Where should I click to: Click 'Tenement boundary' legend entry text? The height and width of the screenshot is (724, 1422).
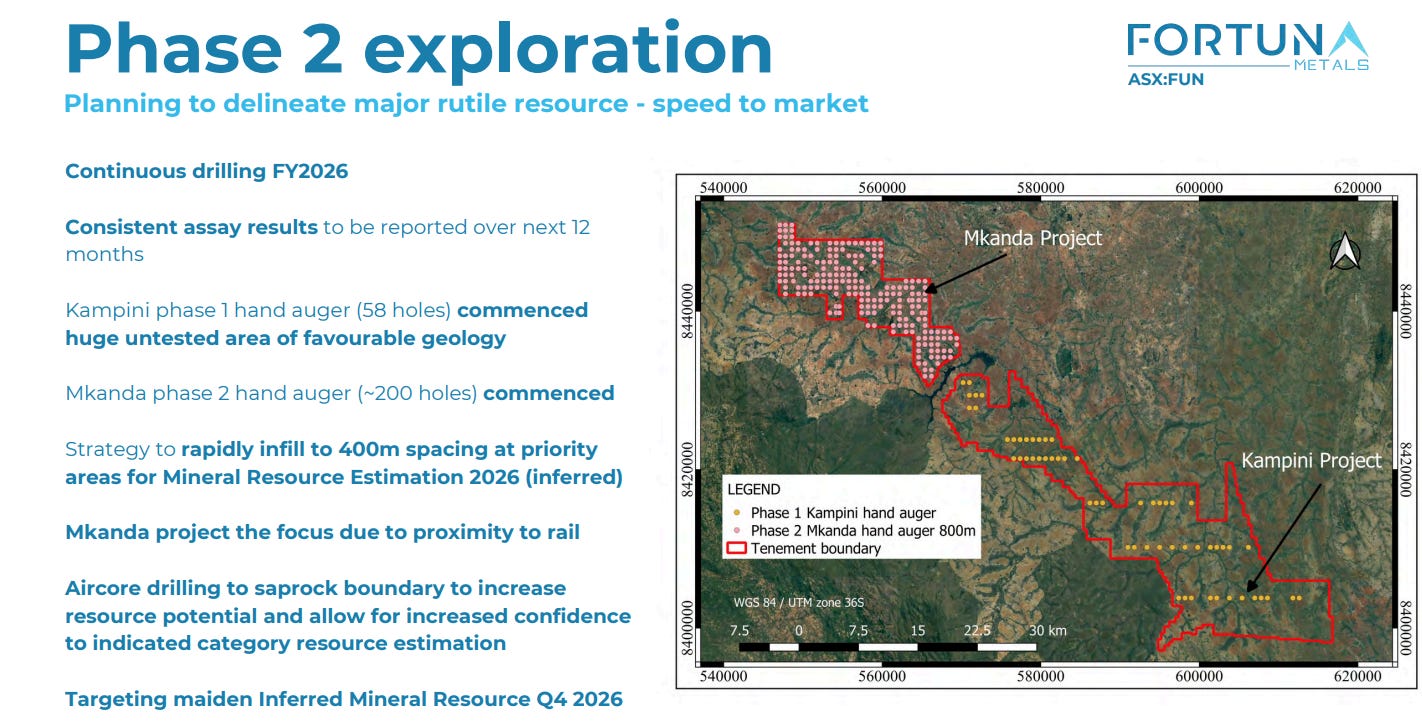pos(816,549)
